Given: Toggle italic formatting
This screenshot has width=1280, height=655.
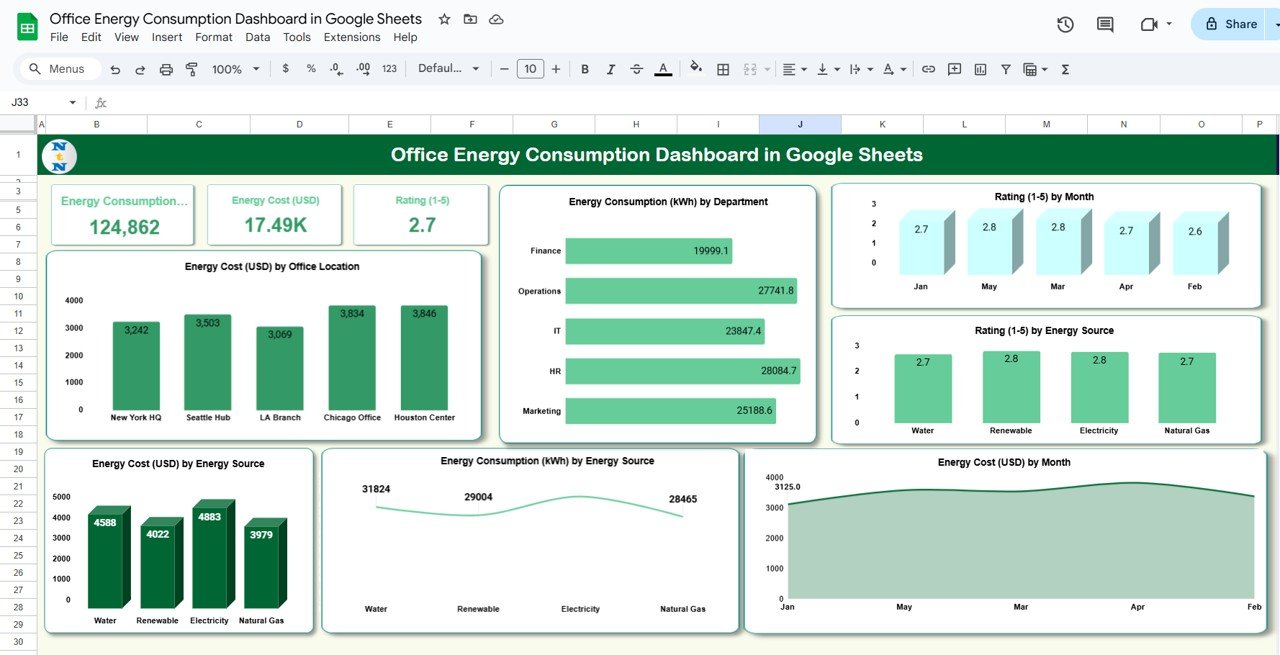Looking at the screenshot, I should point(611,69).
